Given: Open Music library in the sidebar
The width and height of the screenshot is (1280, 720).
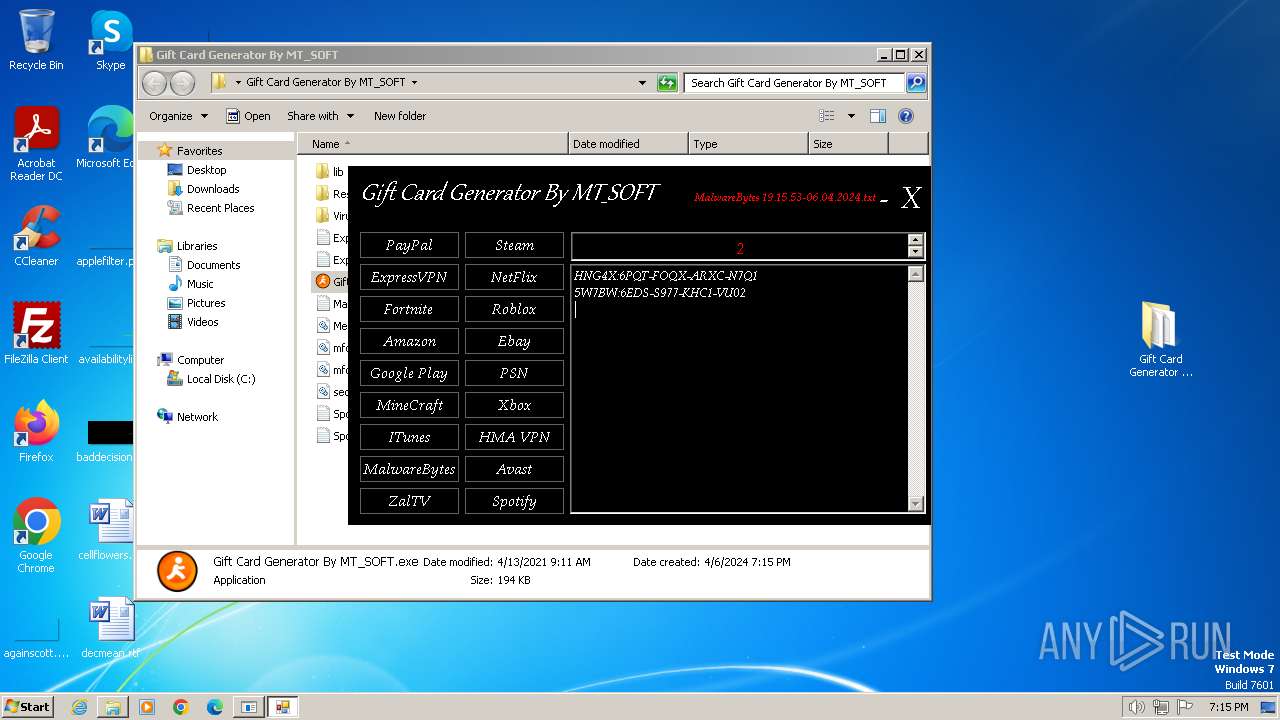Looking at the screenshot, I should click(200, 284).
